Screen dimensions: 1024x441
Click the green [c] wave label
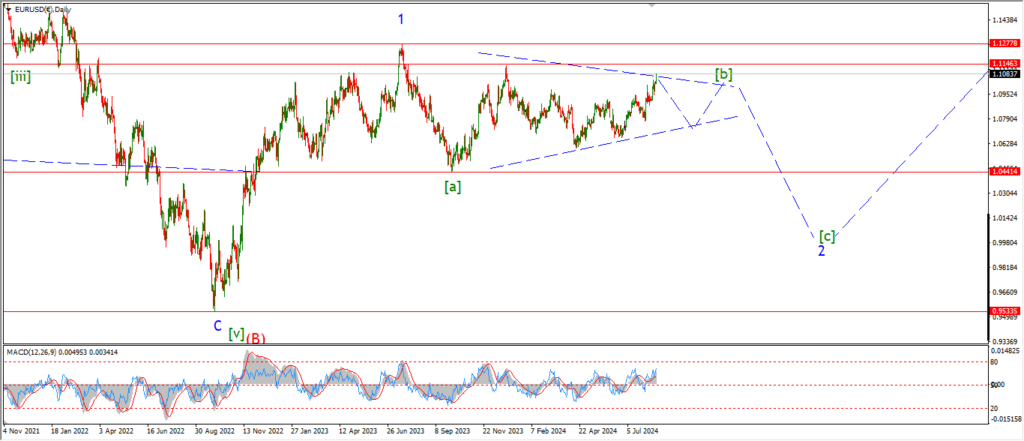[x=827, y=236]
